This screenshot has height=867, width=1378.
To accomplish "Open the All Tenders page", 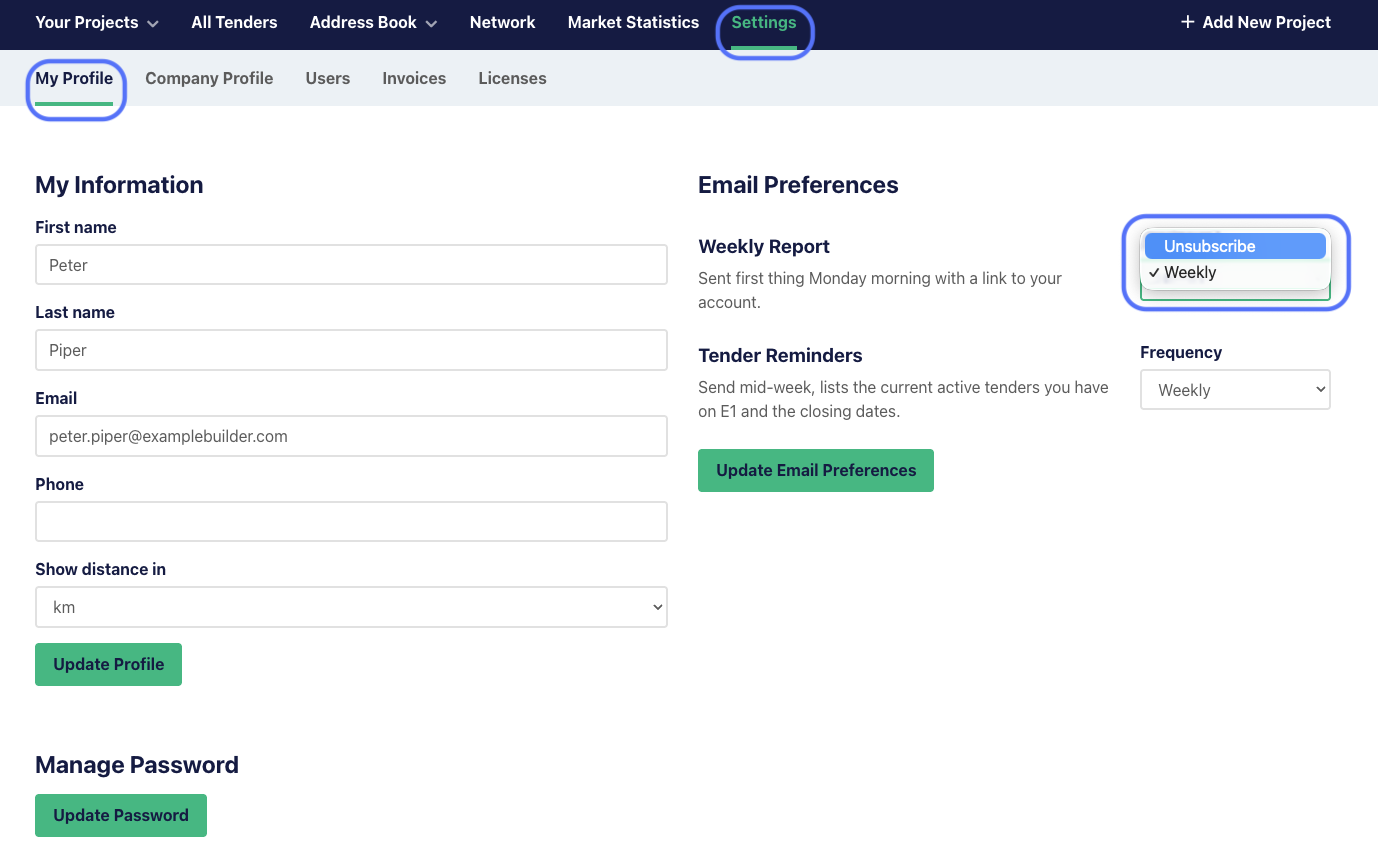I will pos(234,22).
